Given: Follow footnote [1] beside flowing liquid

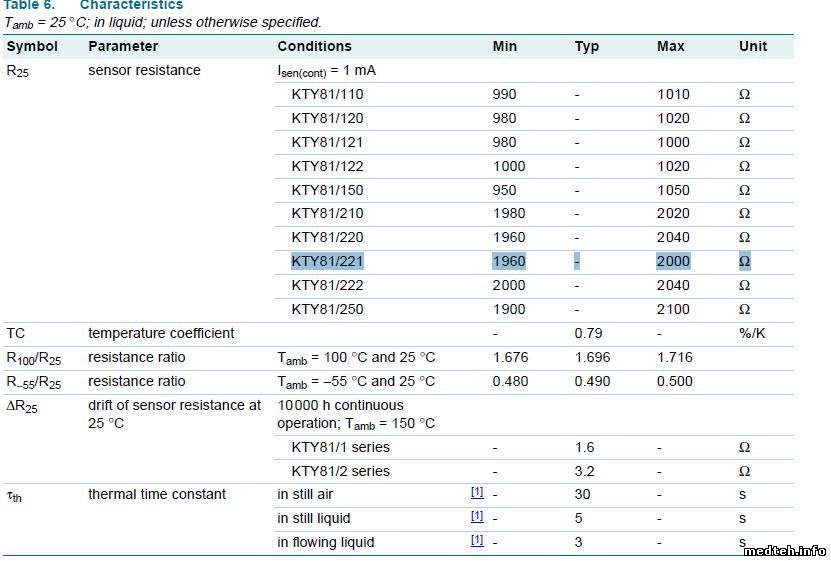Looking at the screenshot, I should [x=477, y=541].
